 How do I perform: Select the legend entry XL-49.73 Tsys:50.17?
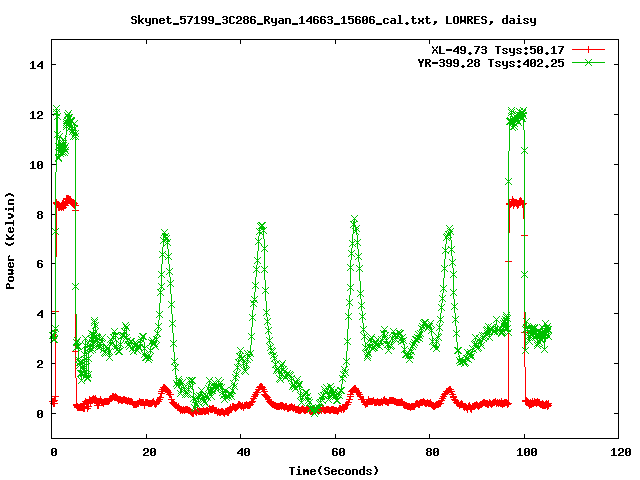pos(498,50)
